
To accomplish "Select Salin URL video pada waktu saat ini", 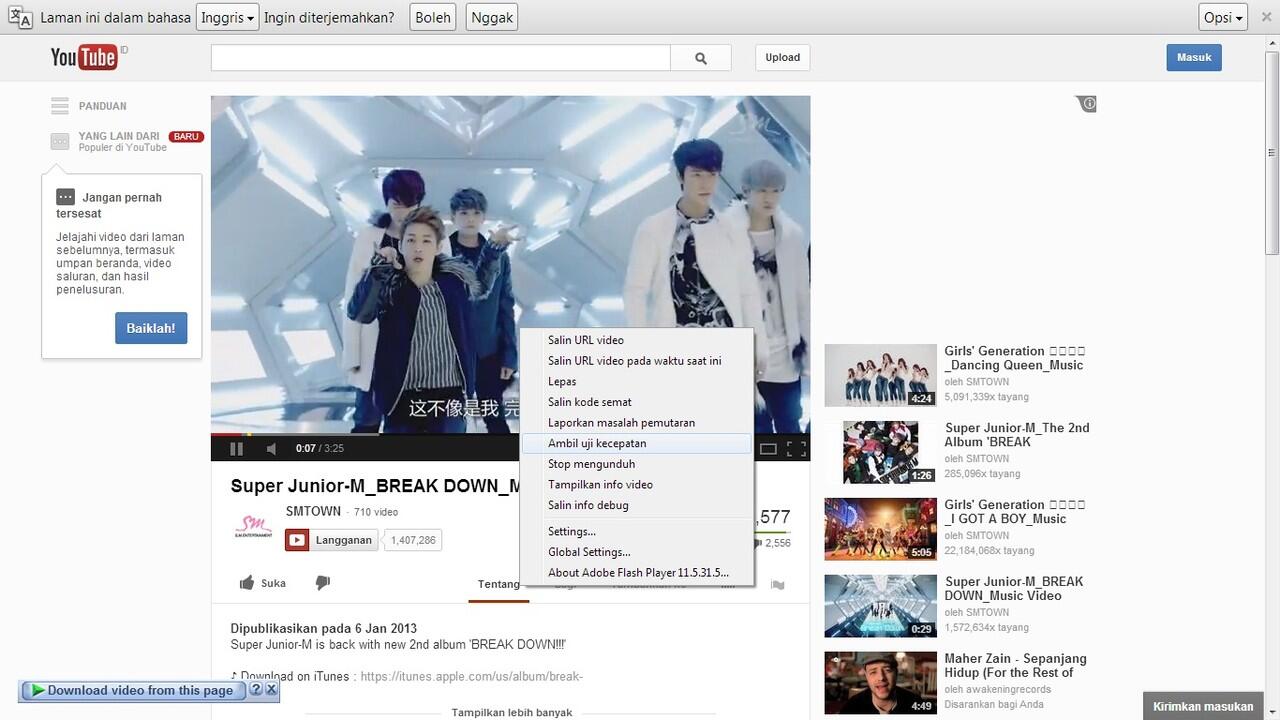I will pyautogui.click(x=636, y=361).
